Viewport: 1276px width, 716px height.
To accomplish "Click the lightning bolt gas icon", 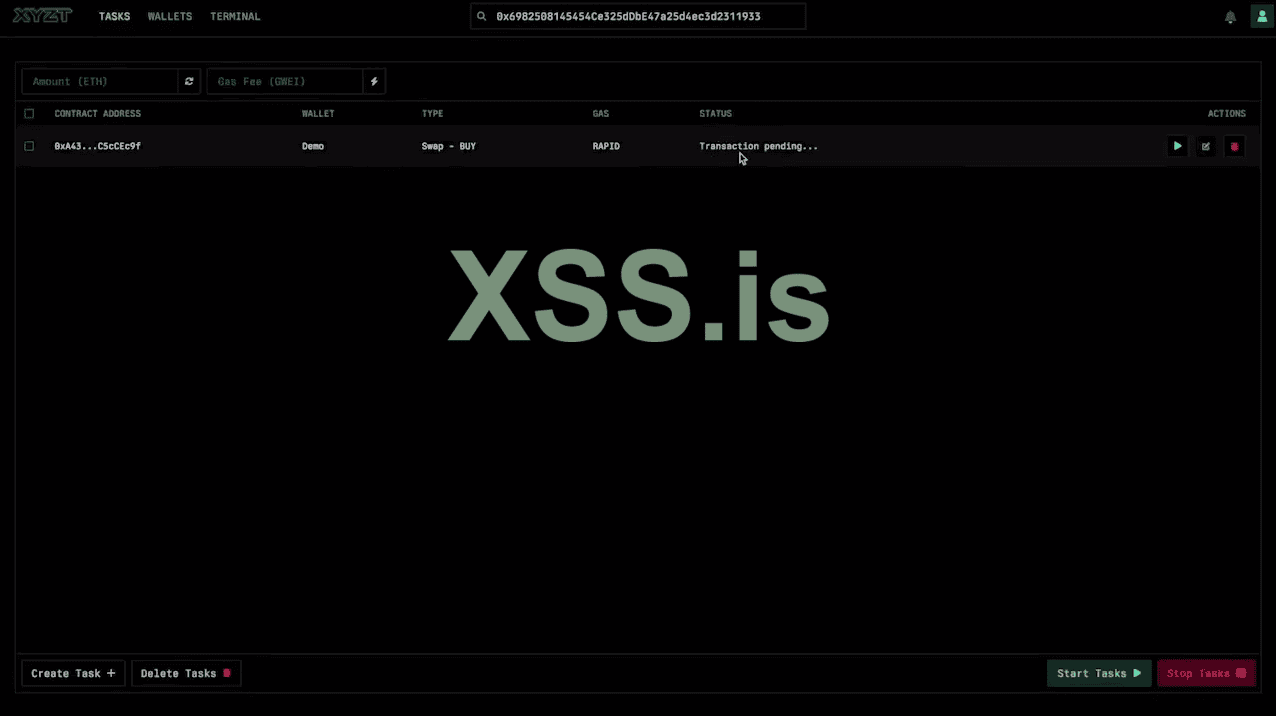I will tap(374, 82).
